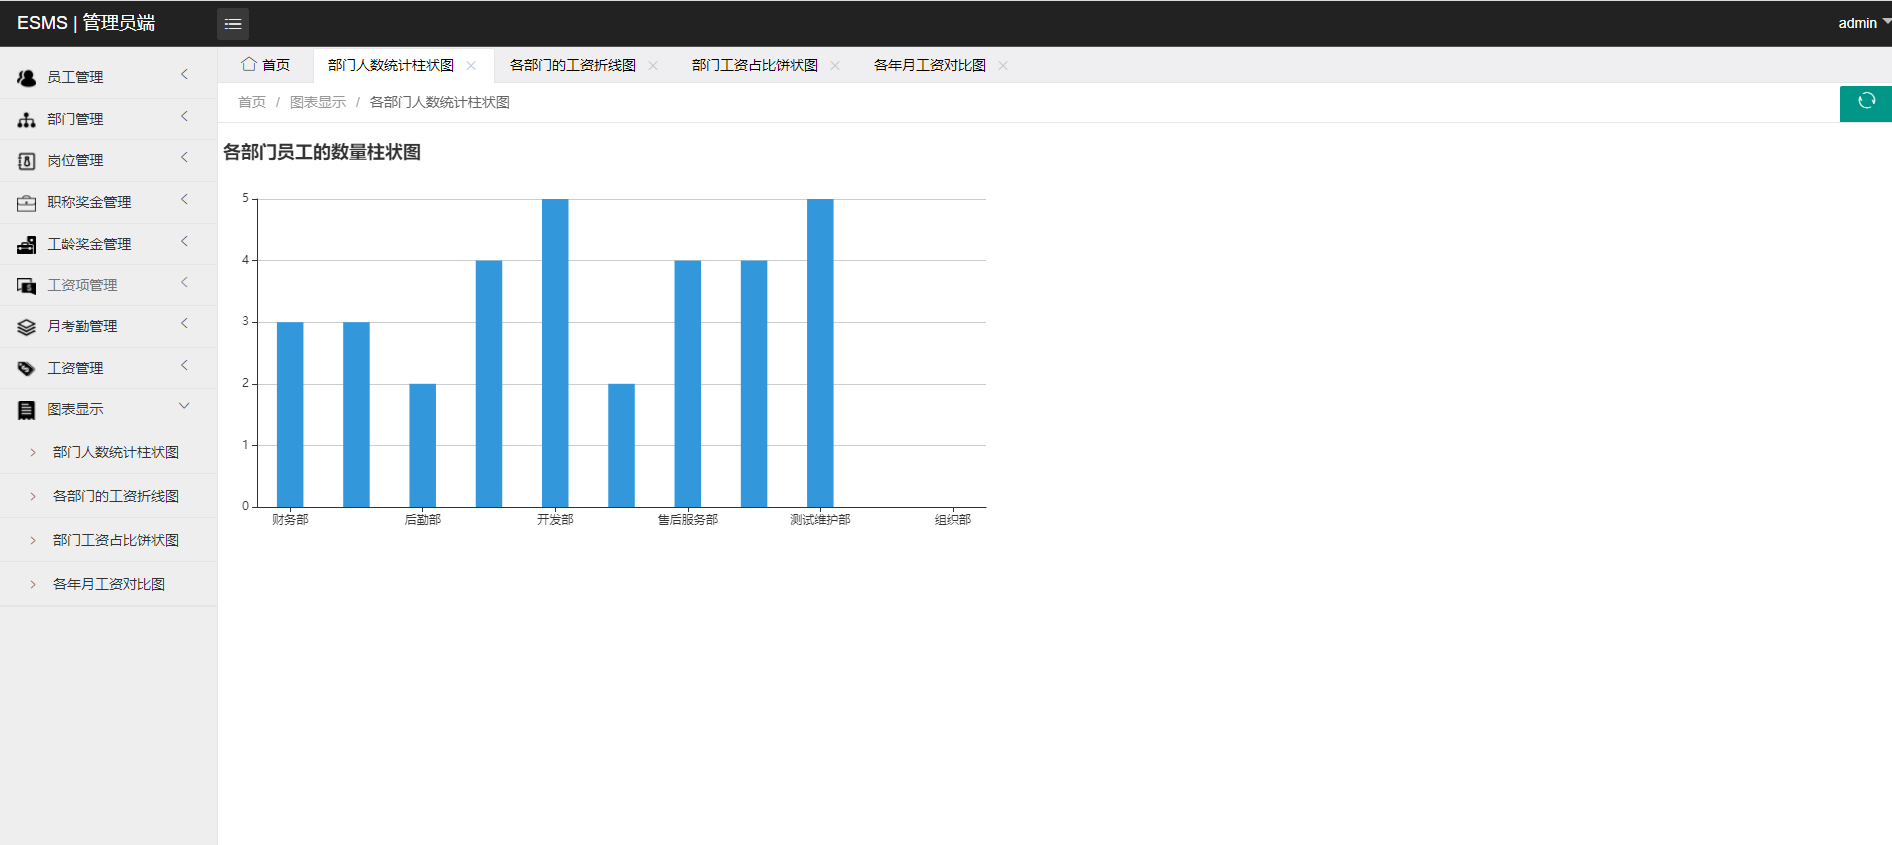The height and width of the screenshot is (845, 1892).
Task: Open 部门工资占比饼状图 from the sidebar
Action: pos(115,540)
